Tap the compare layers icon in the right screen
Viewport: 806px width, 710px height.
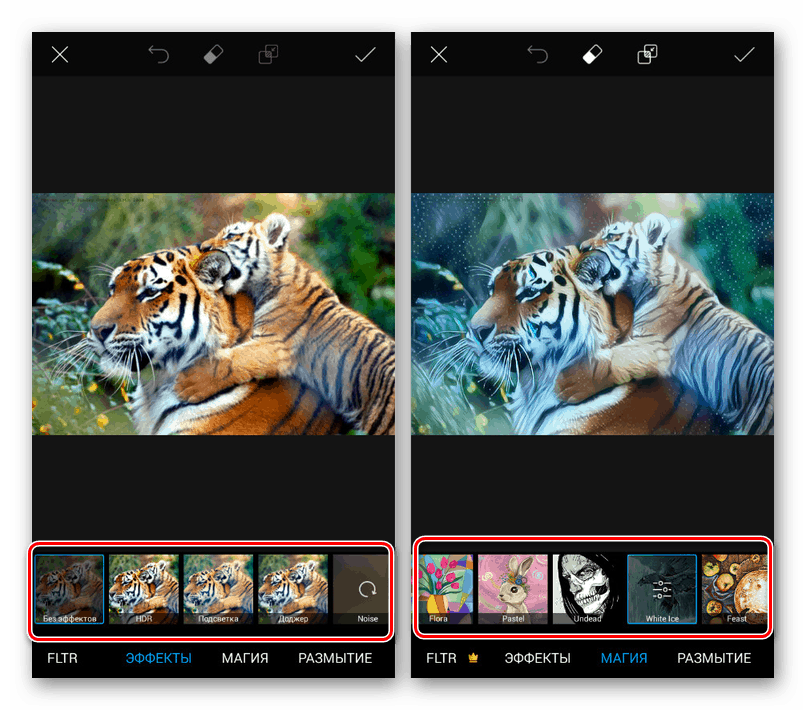[x=647, y=54]
